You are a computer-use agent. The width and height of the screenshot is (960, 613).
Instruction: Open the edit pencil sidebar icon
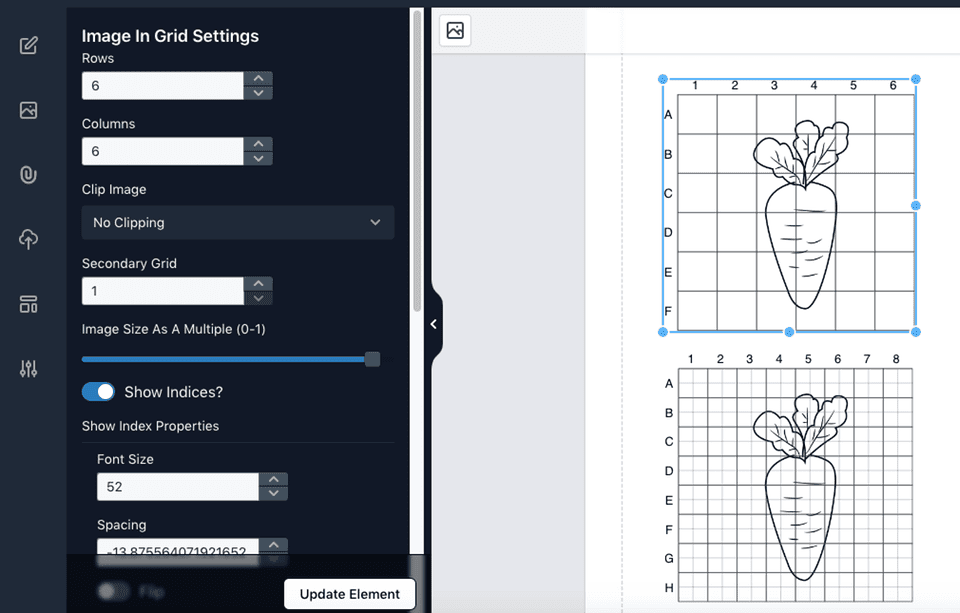pyautogui.click(x=28, y=45)
